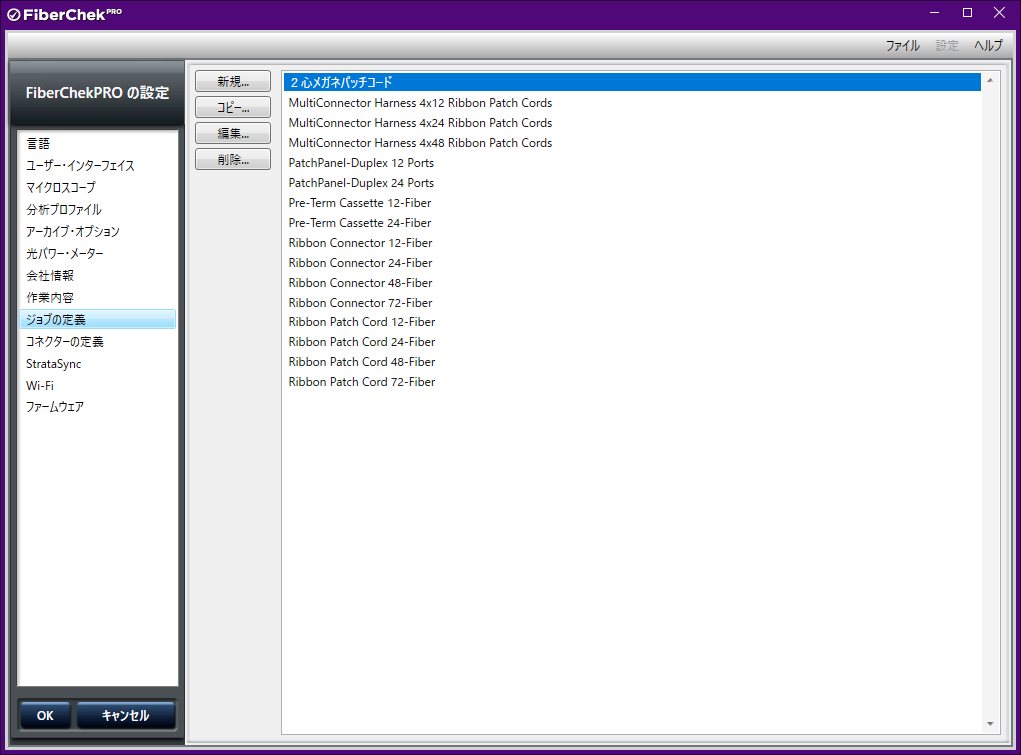Maximize the FiberChek PRO window
1021x755 pixels.
(x=968, y=13)
